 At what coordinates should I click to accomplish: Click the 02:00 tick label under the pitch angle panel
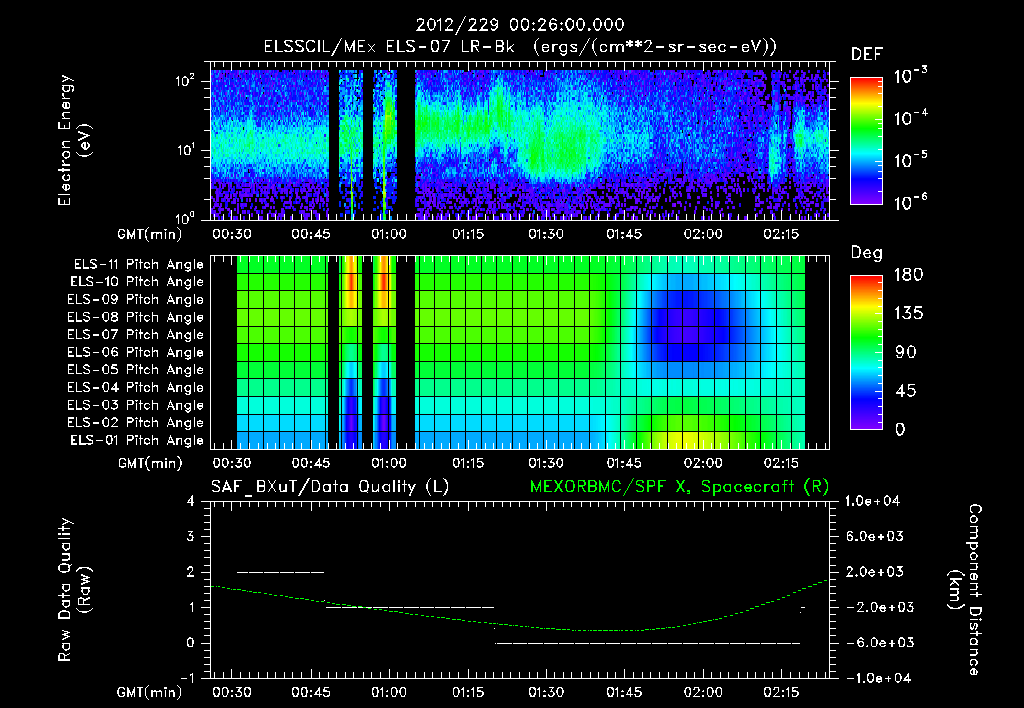[703, 464]
